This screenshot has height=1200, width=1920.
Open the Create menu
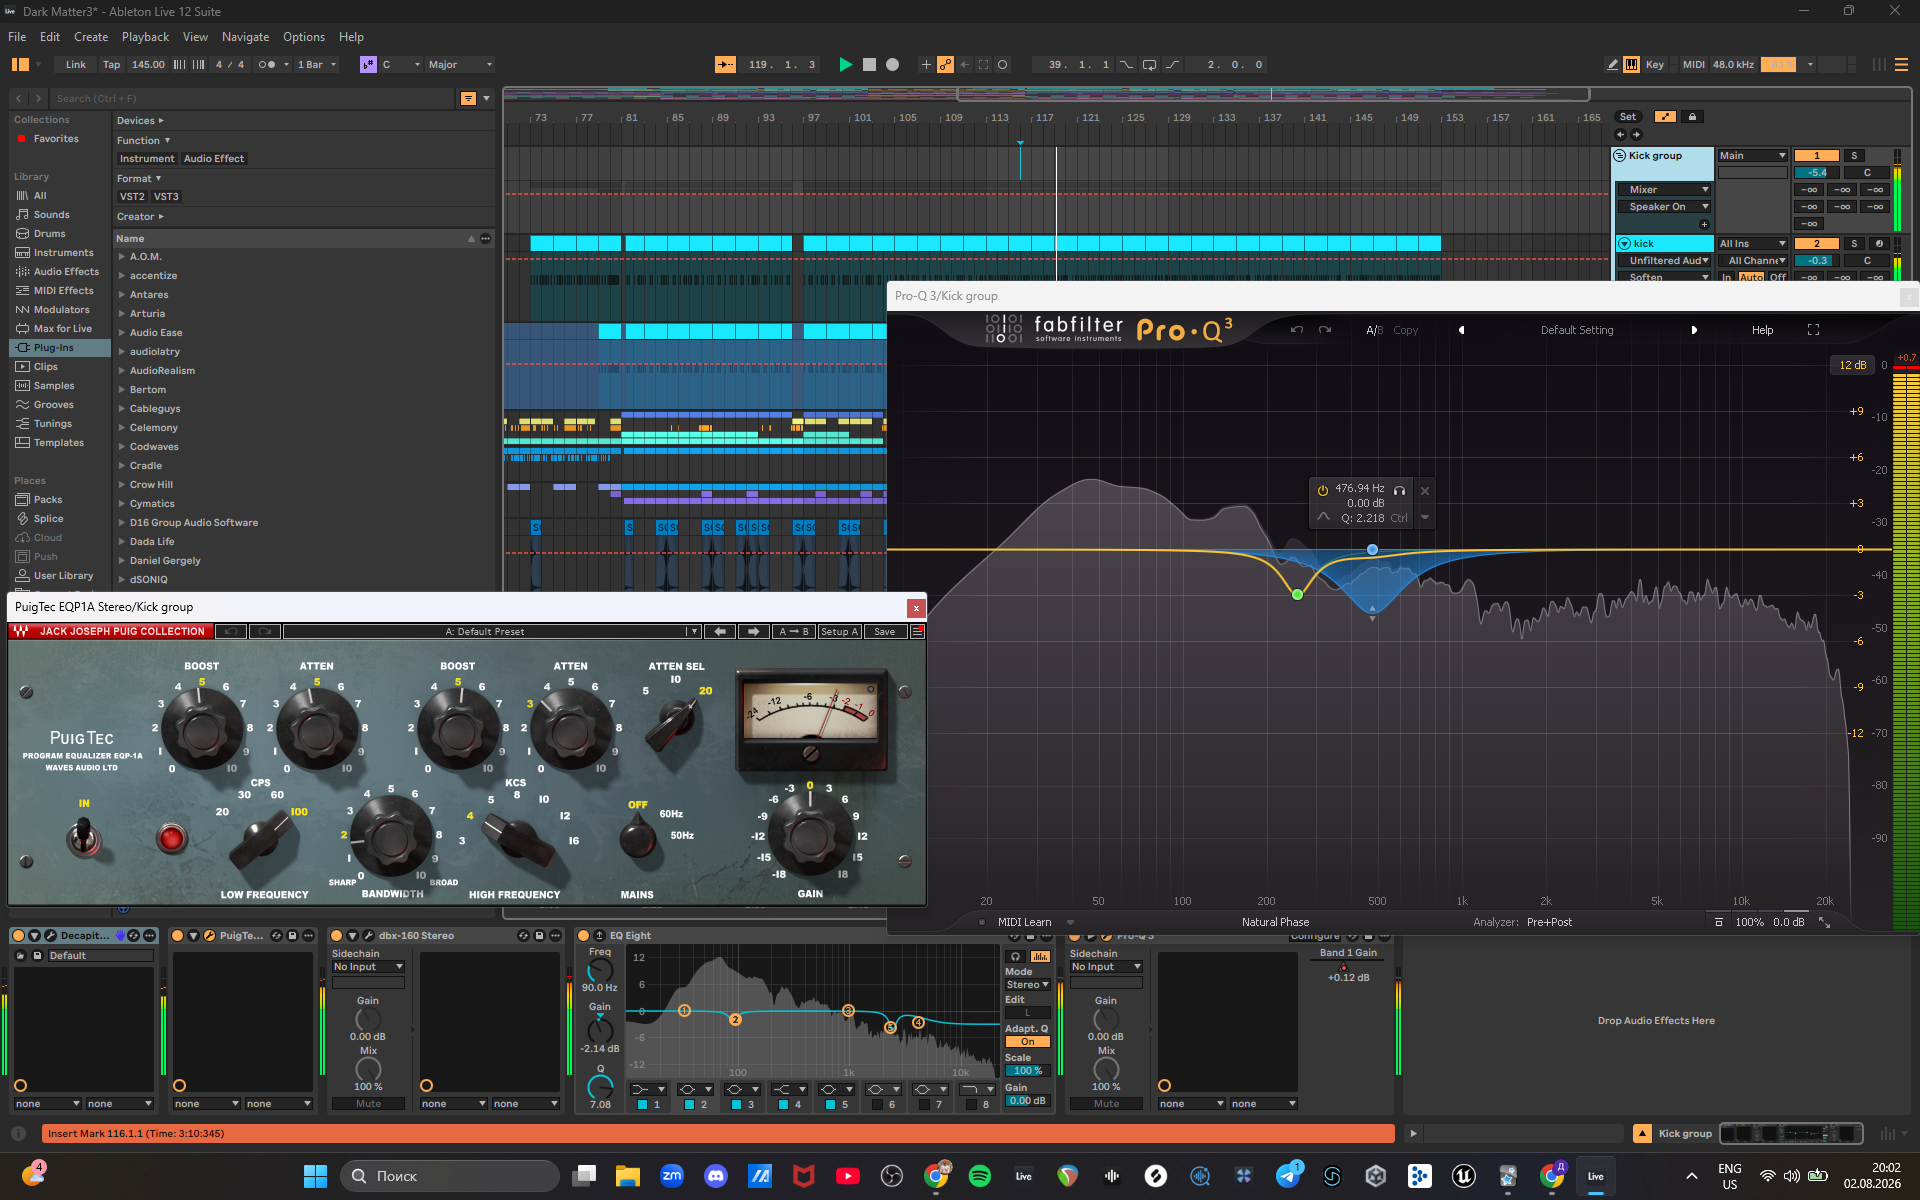(x=91, y=37)
